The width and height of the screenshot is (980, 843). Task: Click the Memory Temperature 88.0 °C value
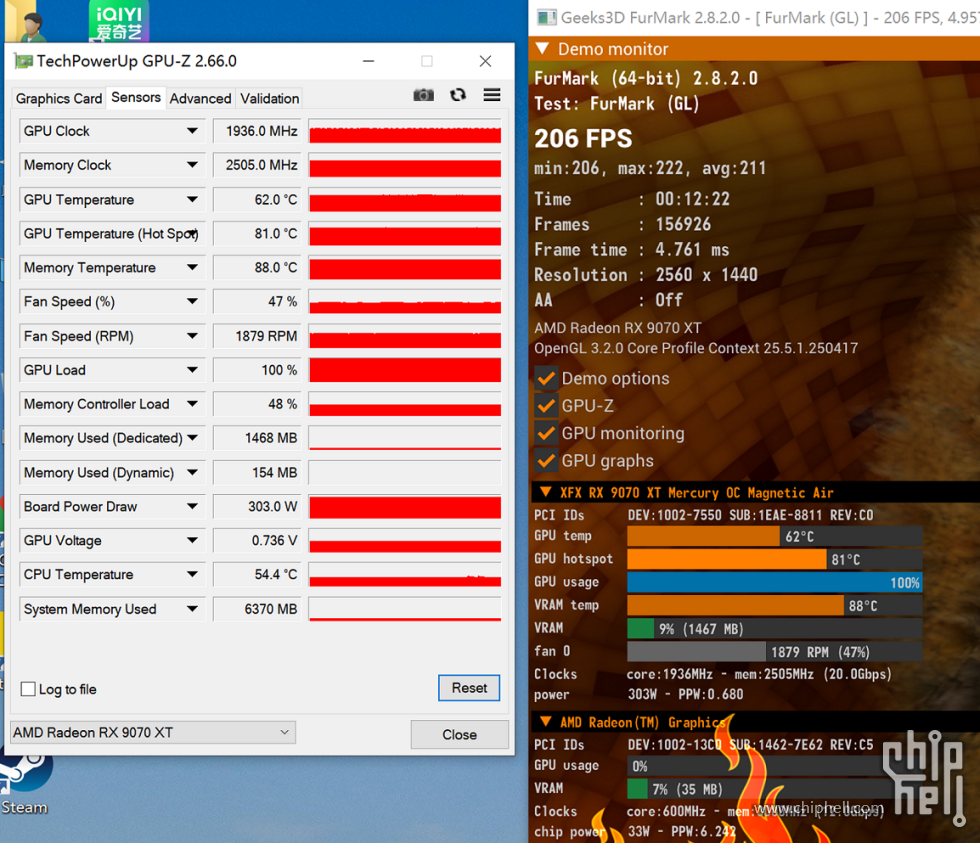257,267
